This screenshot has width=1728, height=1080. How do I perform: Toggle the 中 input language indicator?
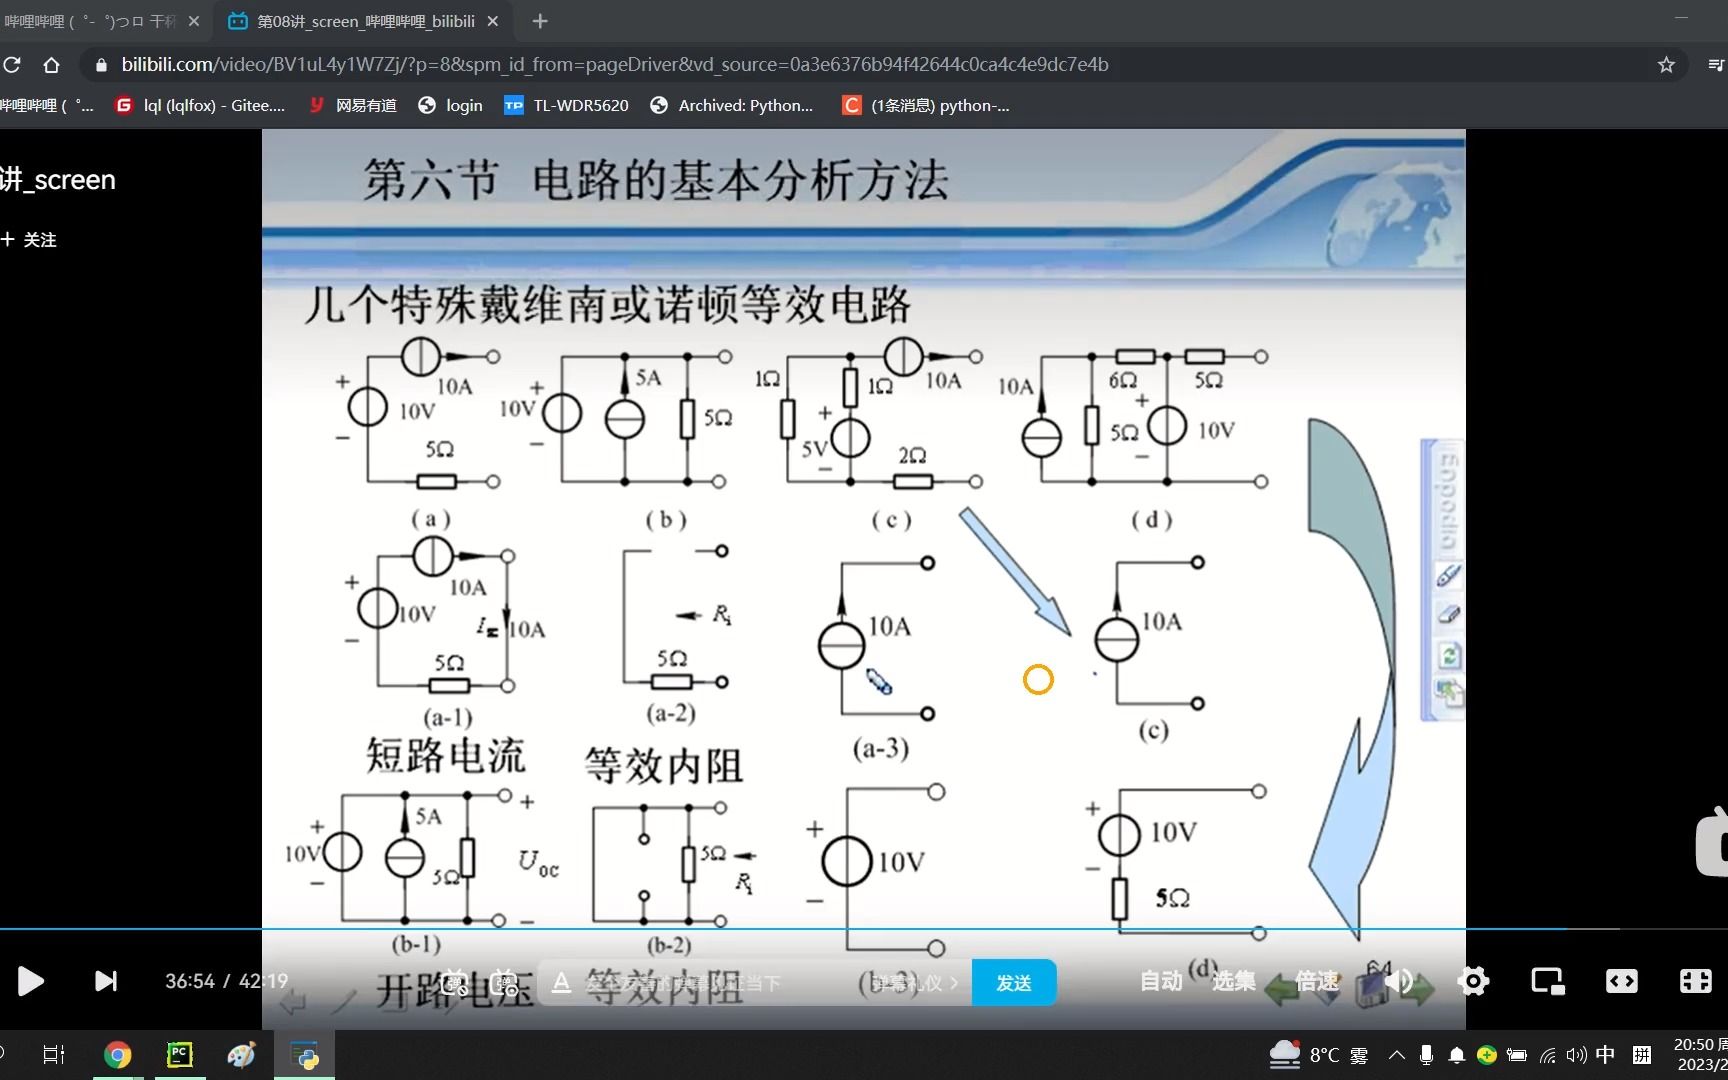point(1606,1055)
